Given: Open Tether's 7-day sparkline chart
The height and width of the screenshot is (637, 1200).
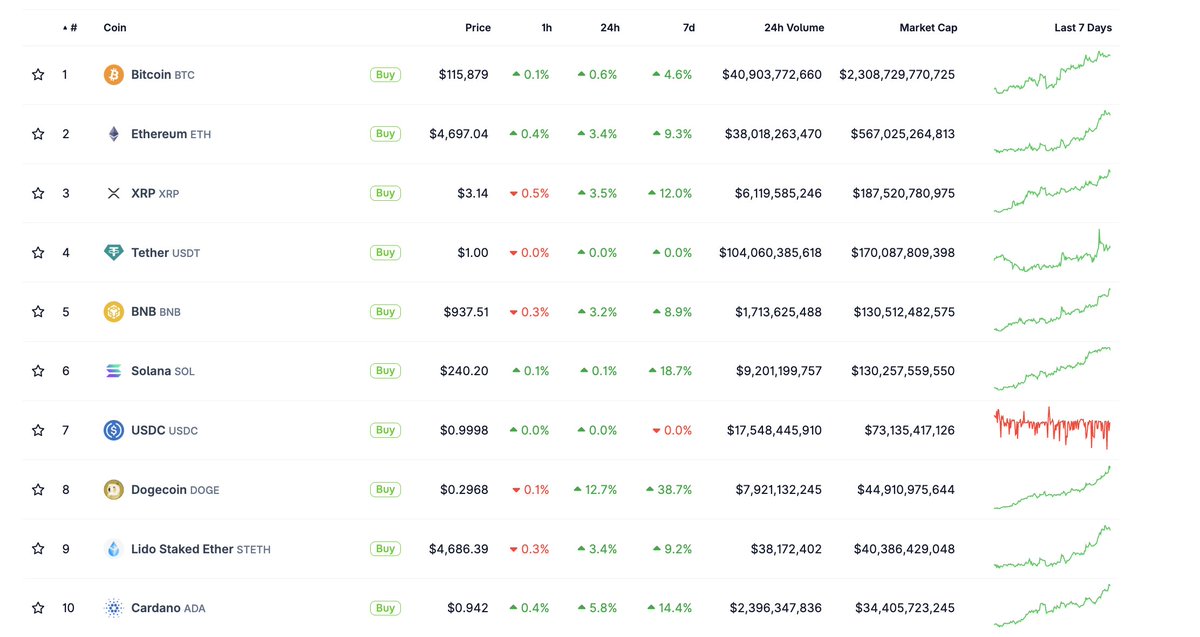Looking at the screenshot, I should 1052,251.
